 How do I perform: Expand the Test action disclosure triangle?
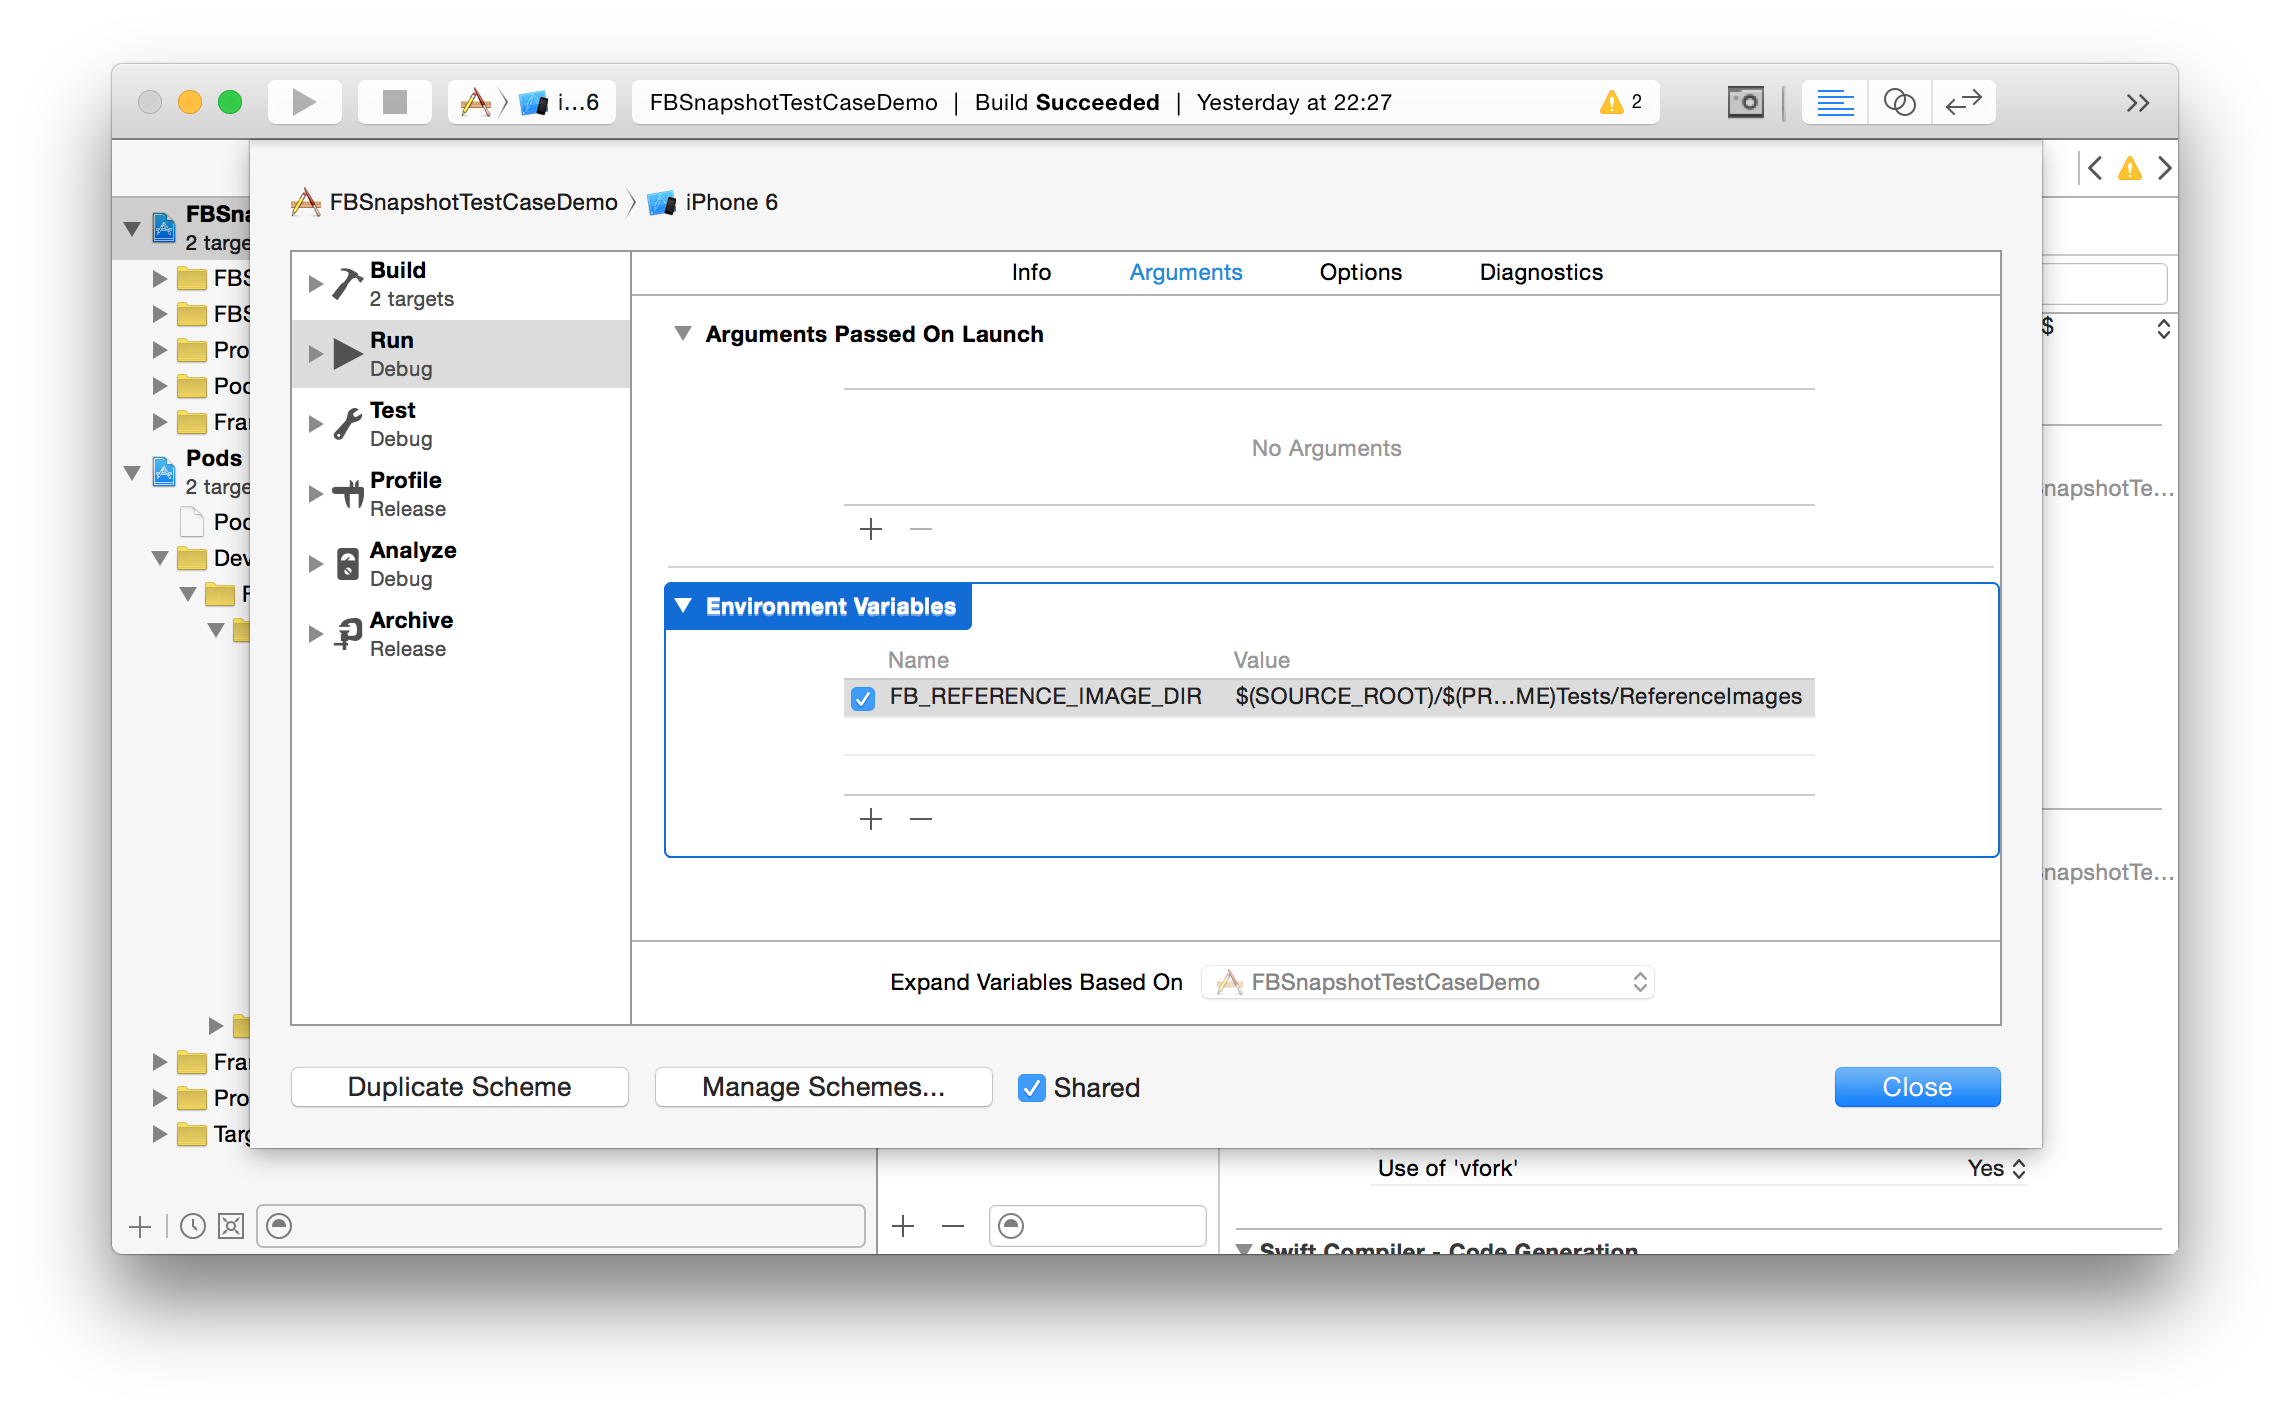[315, 424]
